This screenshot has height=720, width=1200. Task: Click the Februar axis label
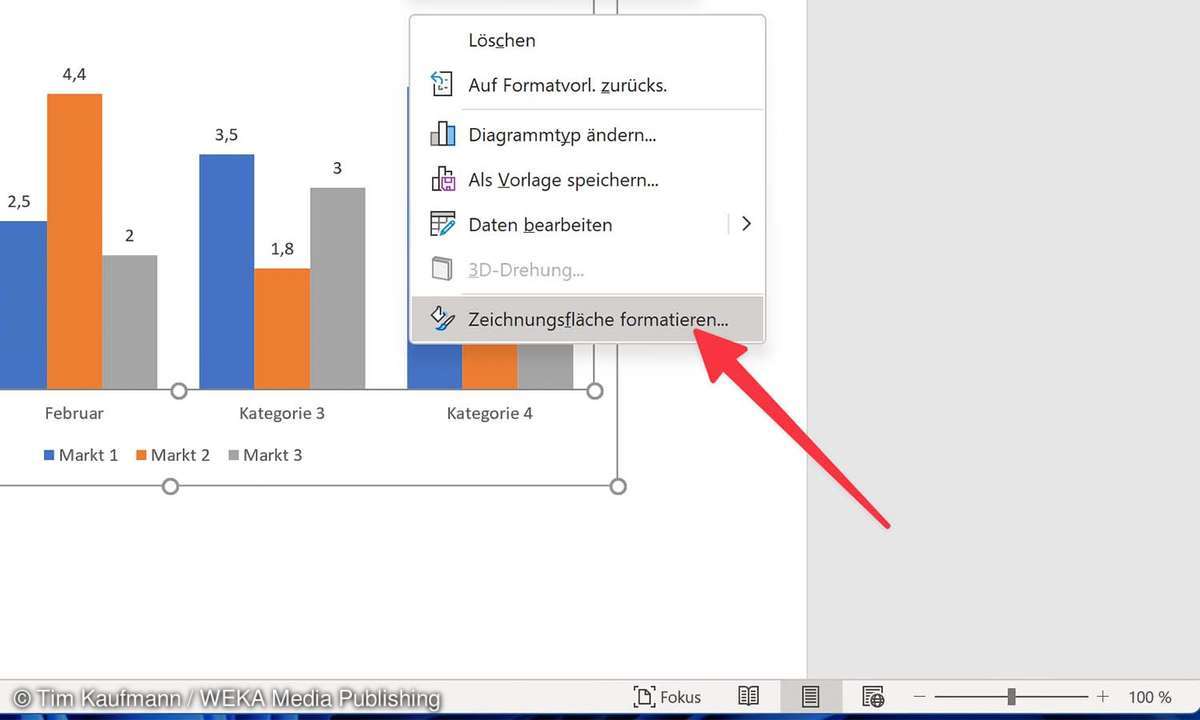pos(74,413)
